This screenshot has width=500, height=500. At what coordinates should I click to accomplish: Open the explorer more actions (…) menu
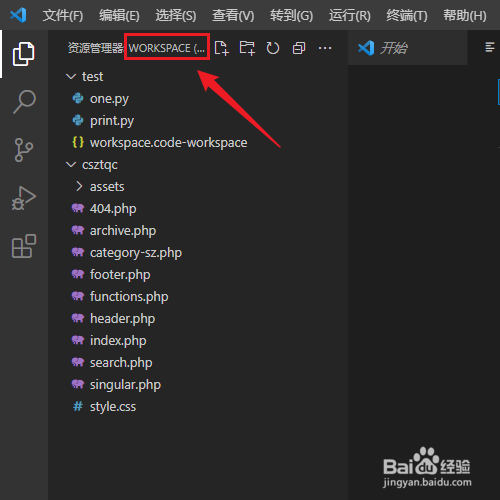[325, 48]
